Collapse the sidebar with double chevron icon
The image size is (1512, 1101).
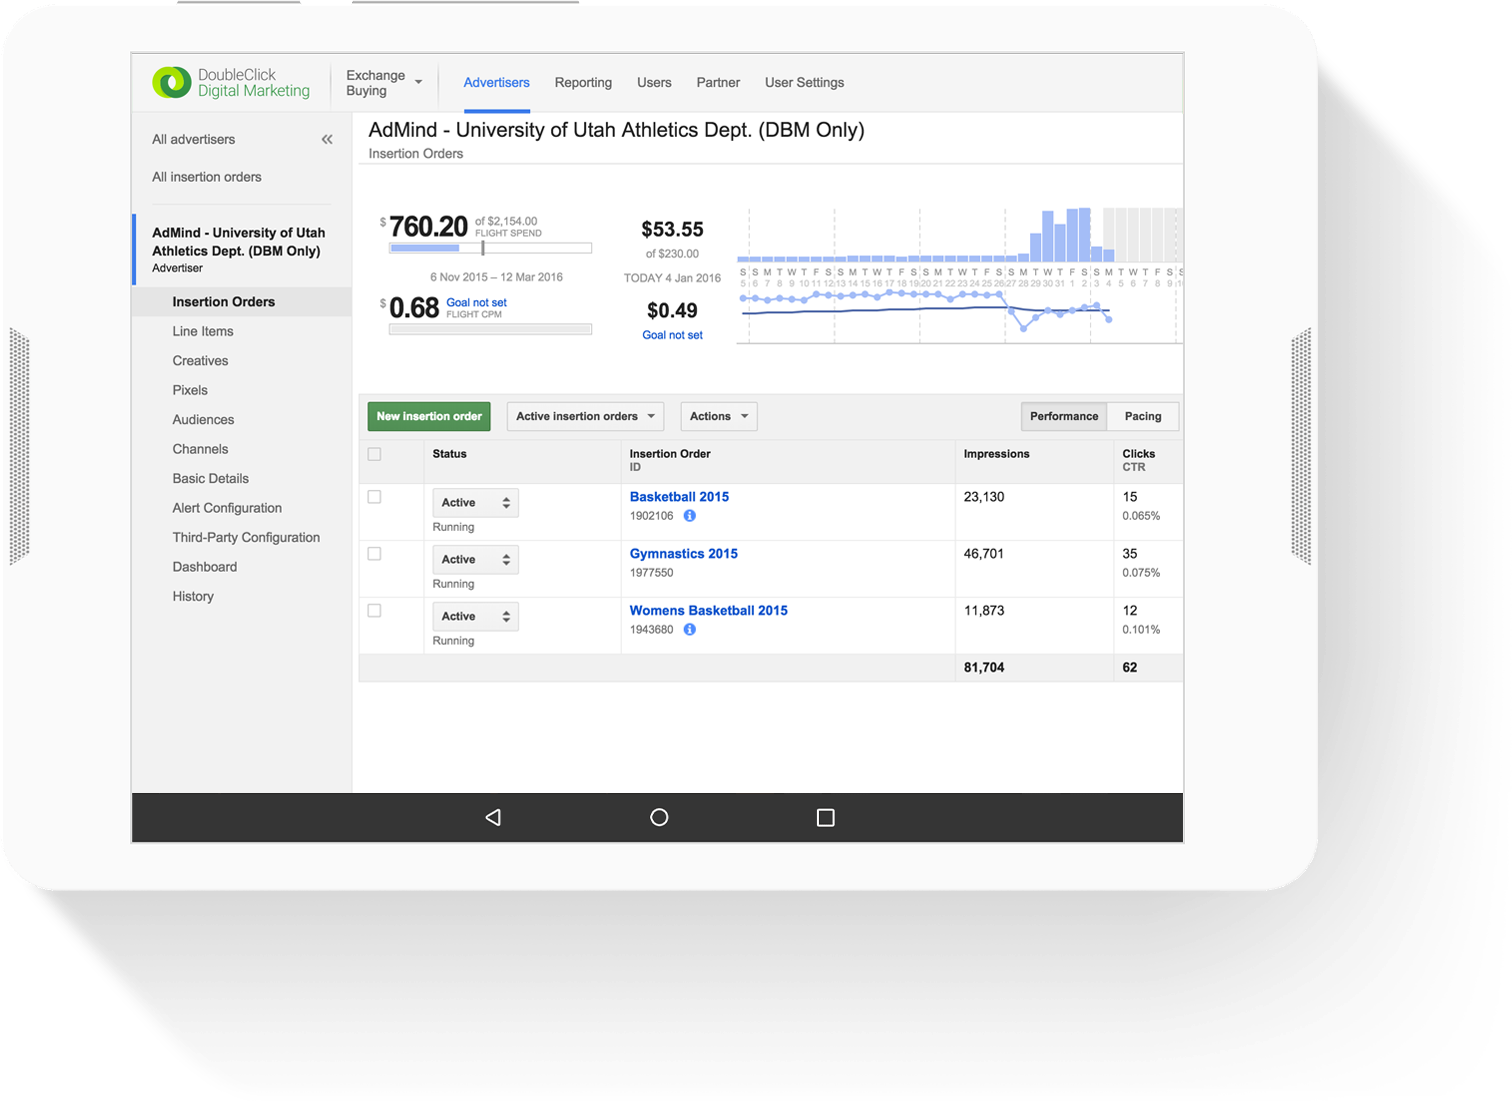[327, 139]
